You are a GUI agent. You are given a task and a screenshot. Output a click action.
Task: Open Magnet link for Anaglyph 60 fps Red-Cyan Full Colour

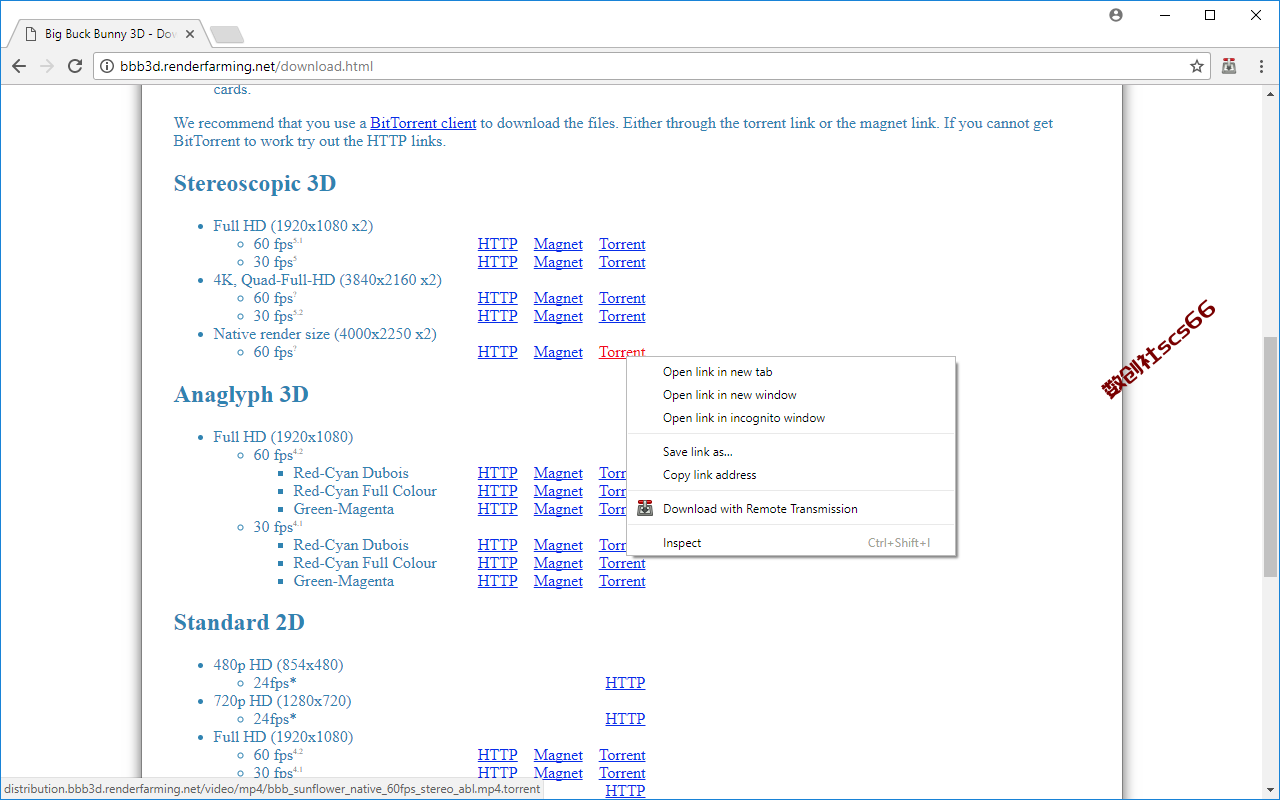click(x=558, y=491)
